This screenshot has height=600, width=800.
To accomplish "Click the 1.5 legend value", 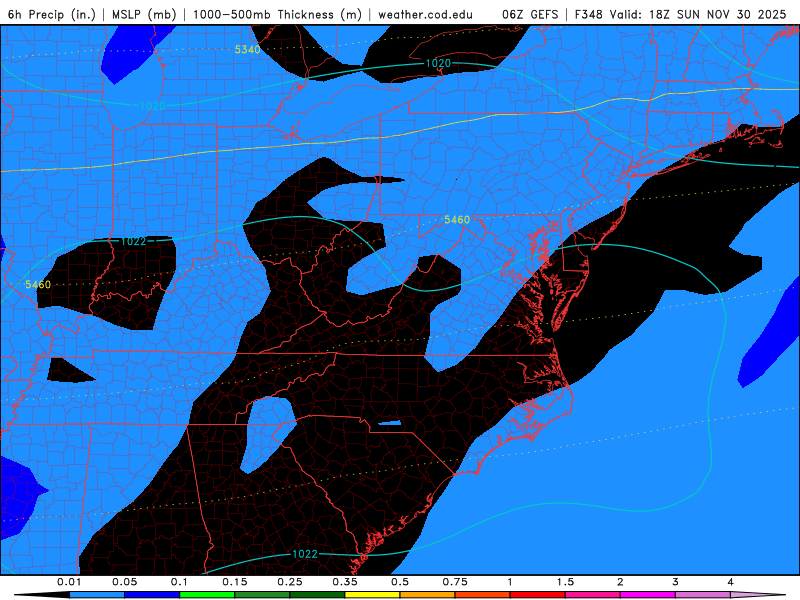I will [565, 582].
